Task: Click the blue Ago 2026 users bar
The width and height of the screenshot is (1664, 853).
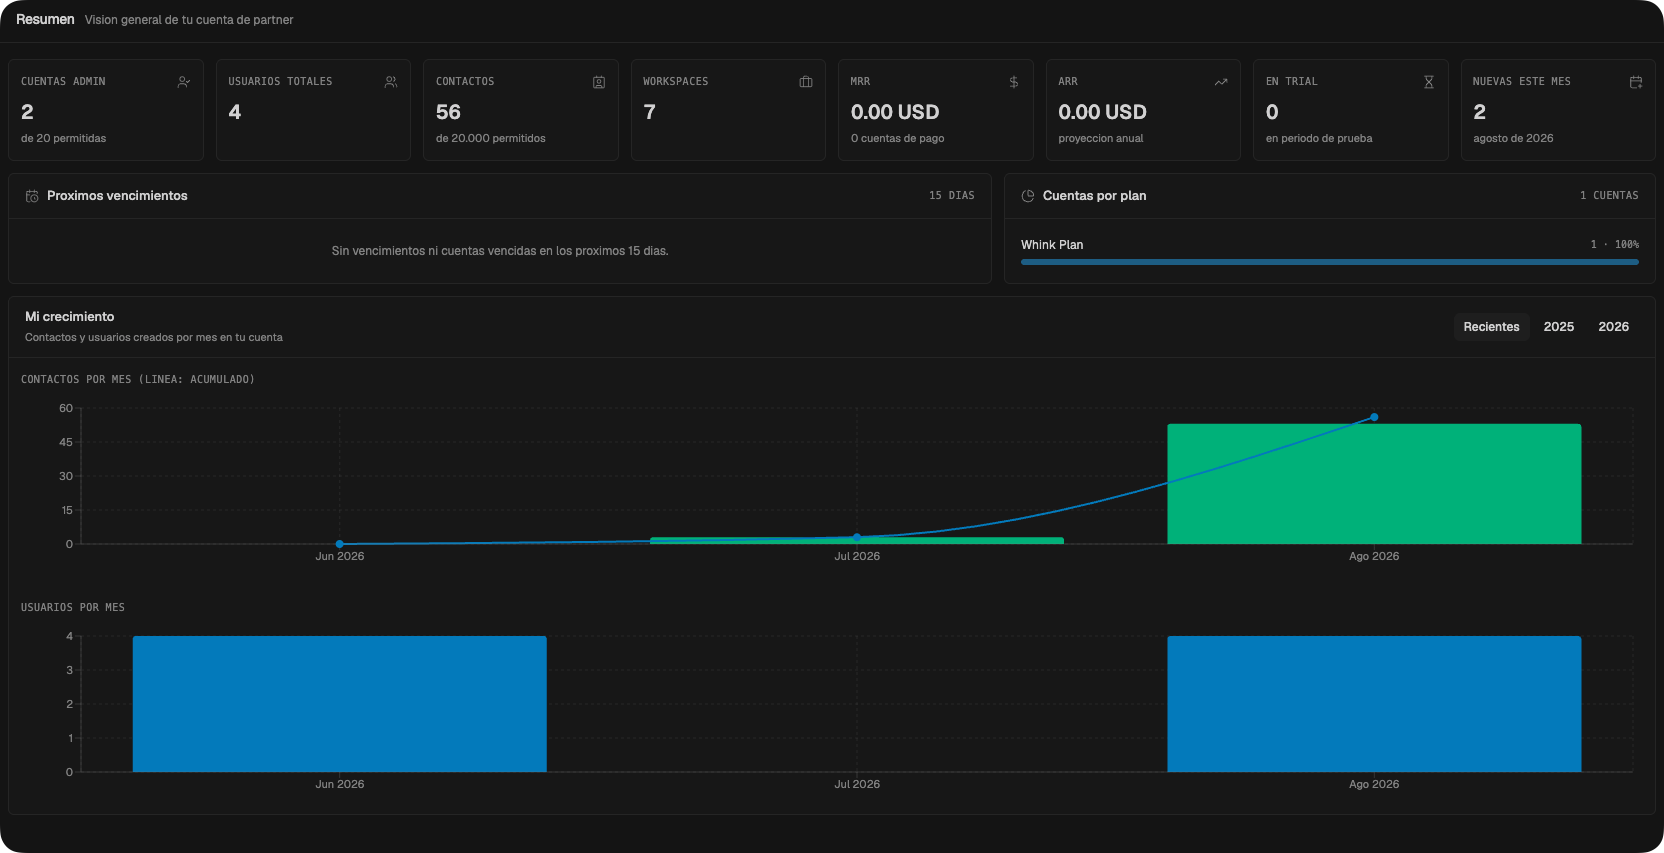Action: tap(1374, 704)
